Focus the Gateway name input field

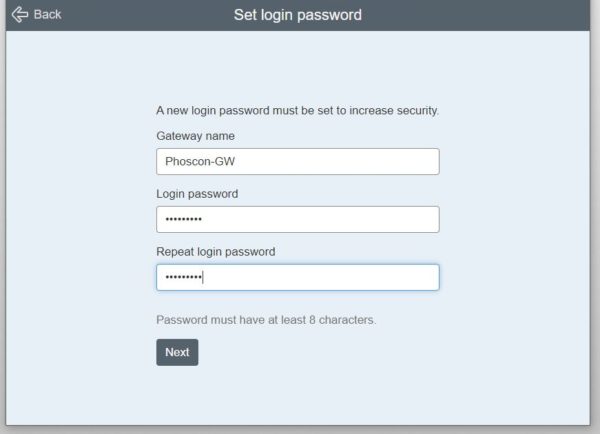pos(298,162)
